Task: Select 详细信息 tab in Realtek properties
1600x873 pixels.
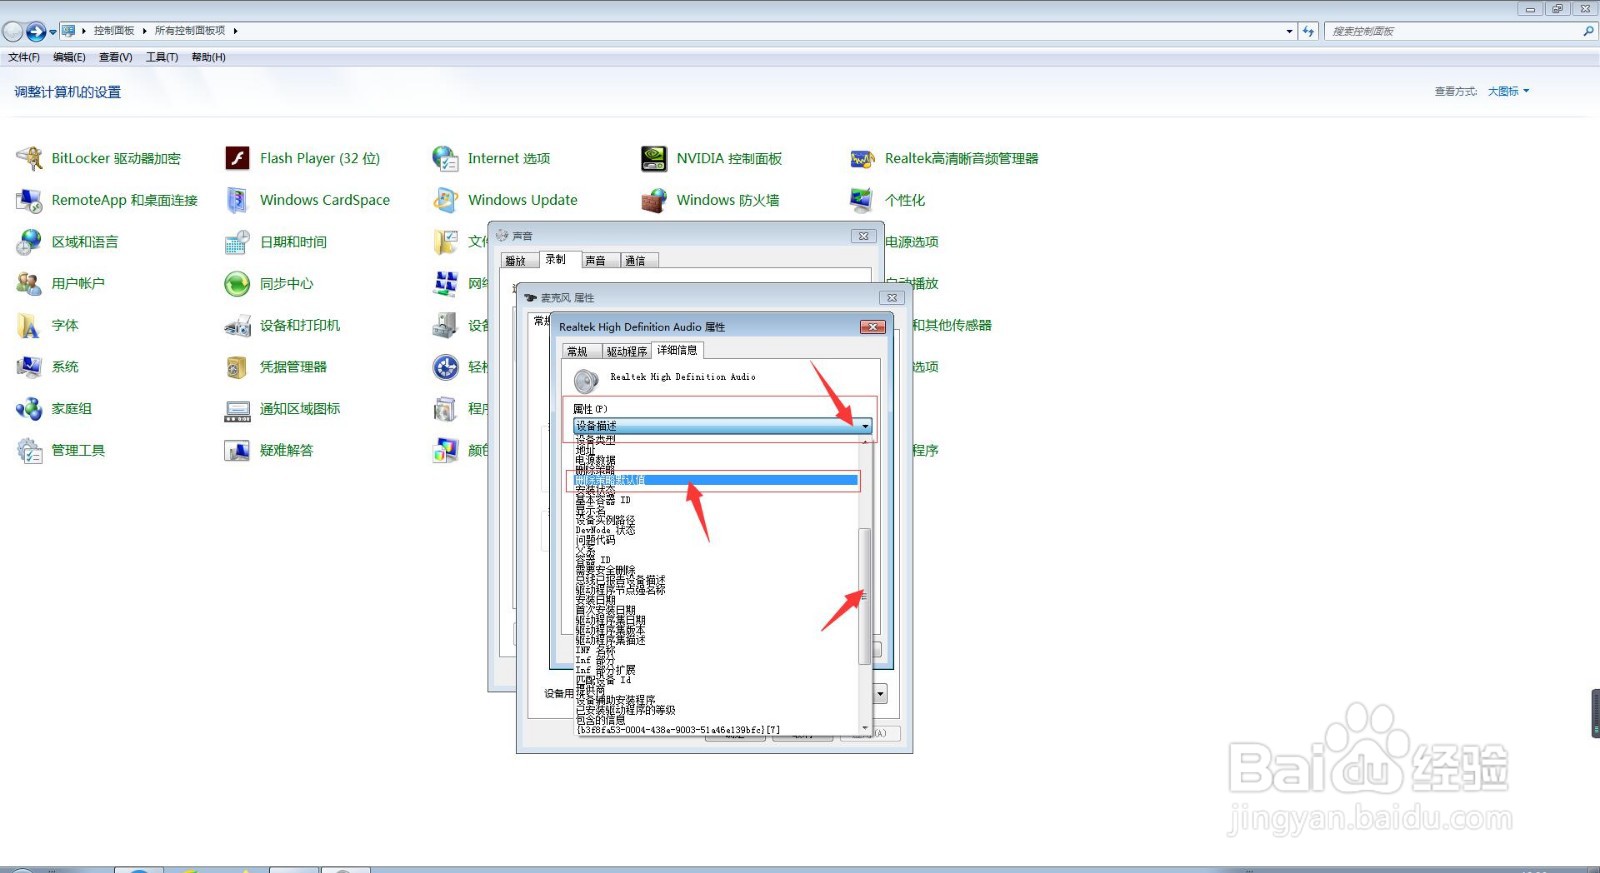Action: 677,350
